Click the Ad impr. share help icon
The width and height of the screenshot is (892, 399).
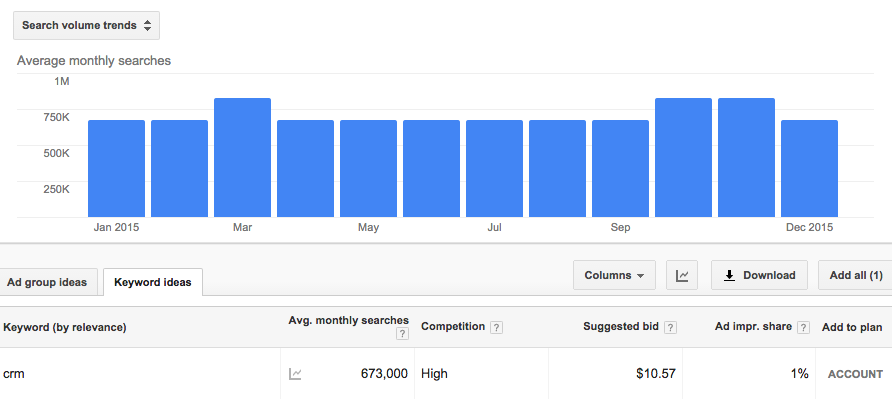coord(803,327)
